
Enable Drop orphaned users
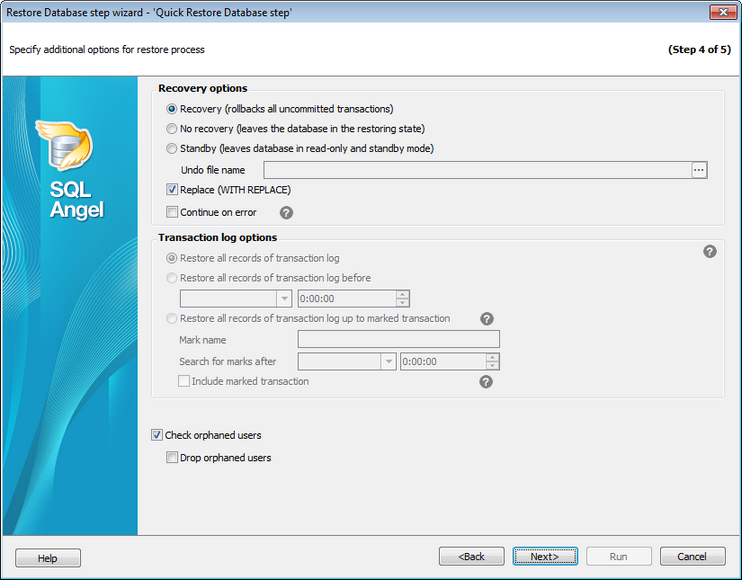click(172, 457)
